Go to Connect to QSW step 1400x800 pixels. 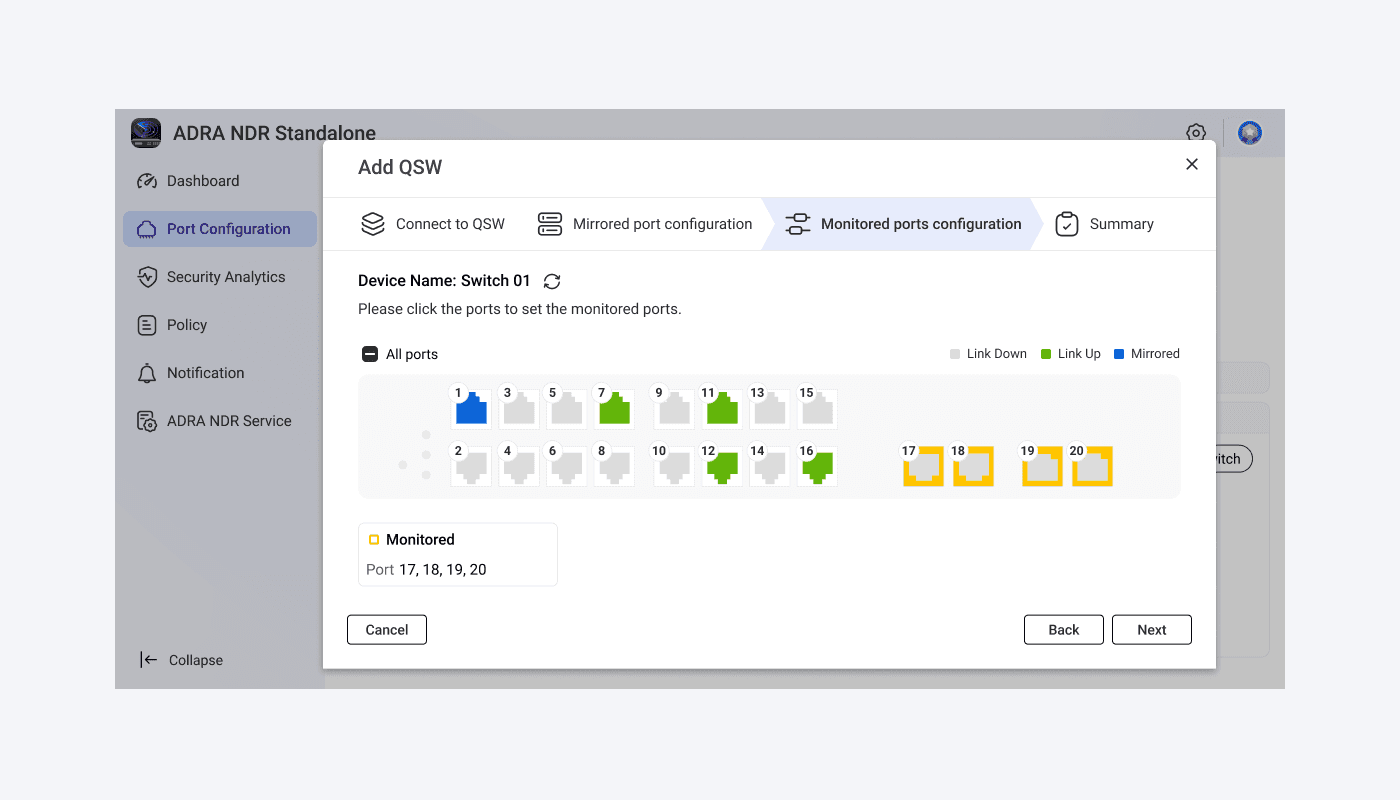[x=433, y=224]
